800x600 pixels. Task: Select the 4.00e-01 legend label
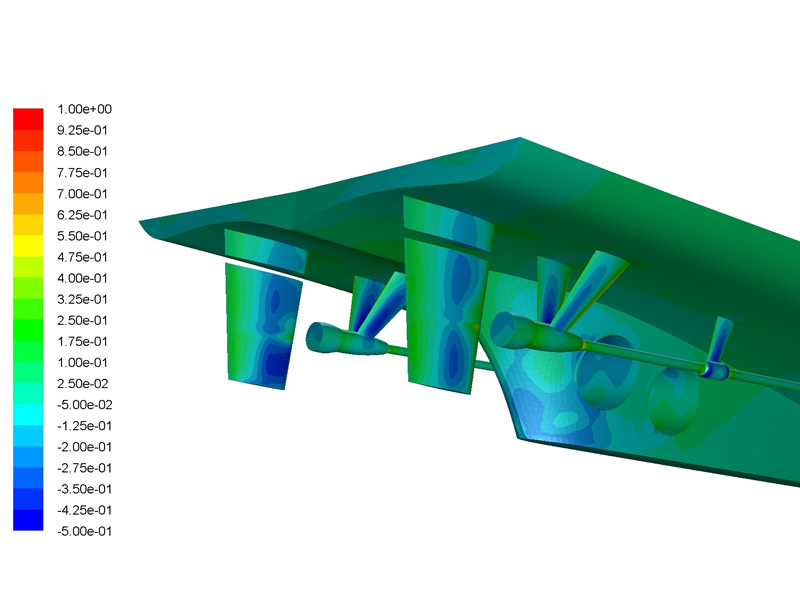click(x=82, y=278)
